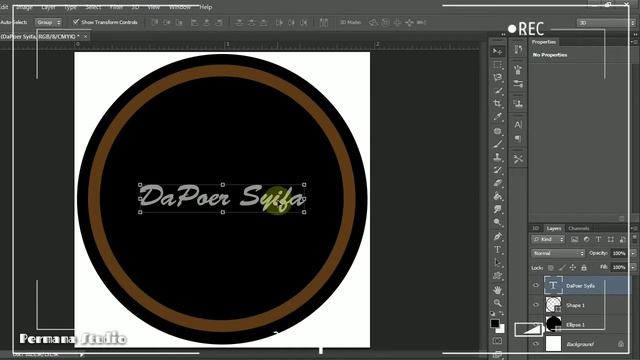Select the Zoom tool
The image size is (640, 360).
click(x=497, y=303)
